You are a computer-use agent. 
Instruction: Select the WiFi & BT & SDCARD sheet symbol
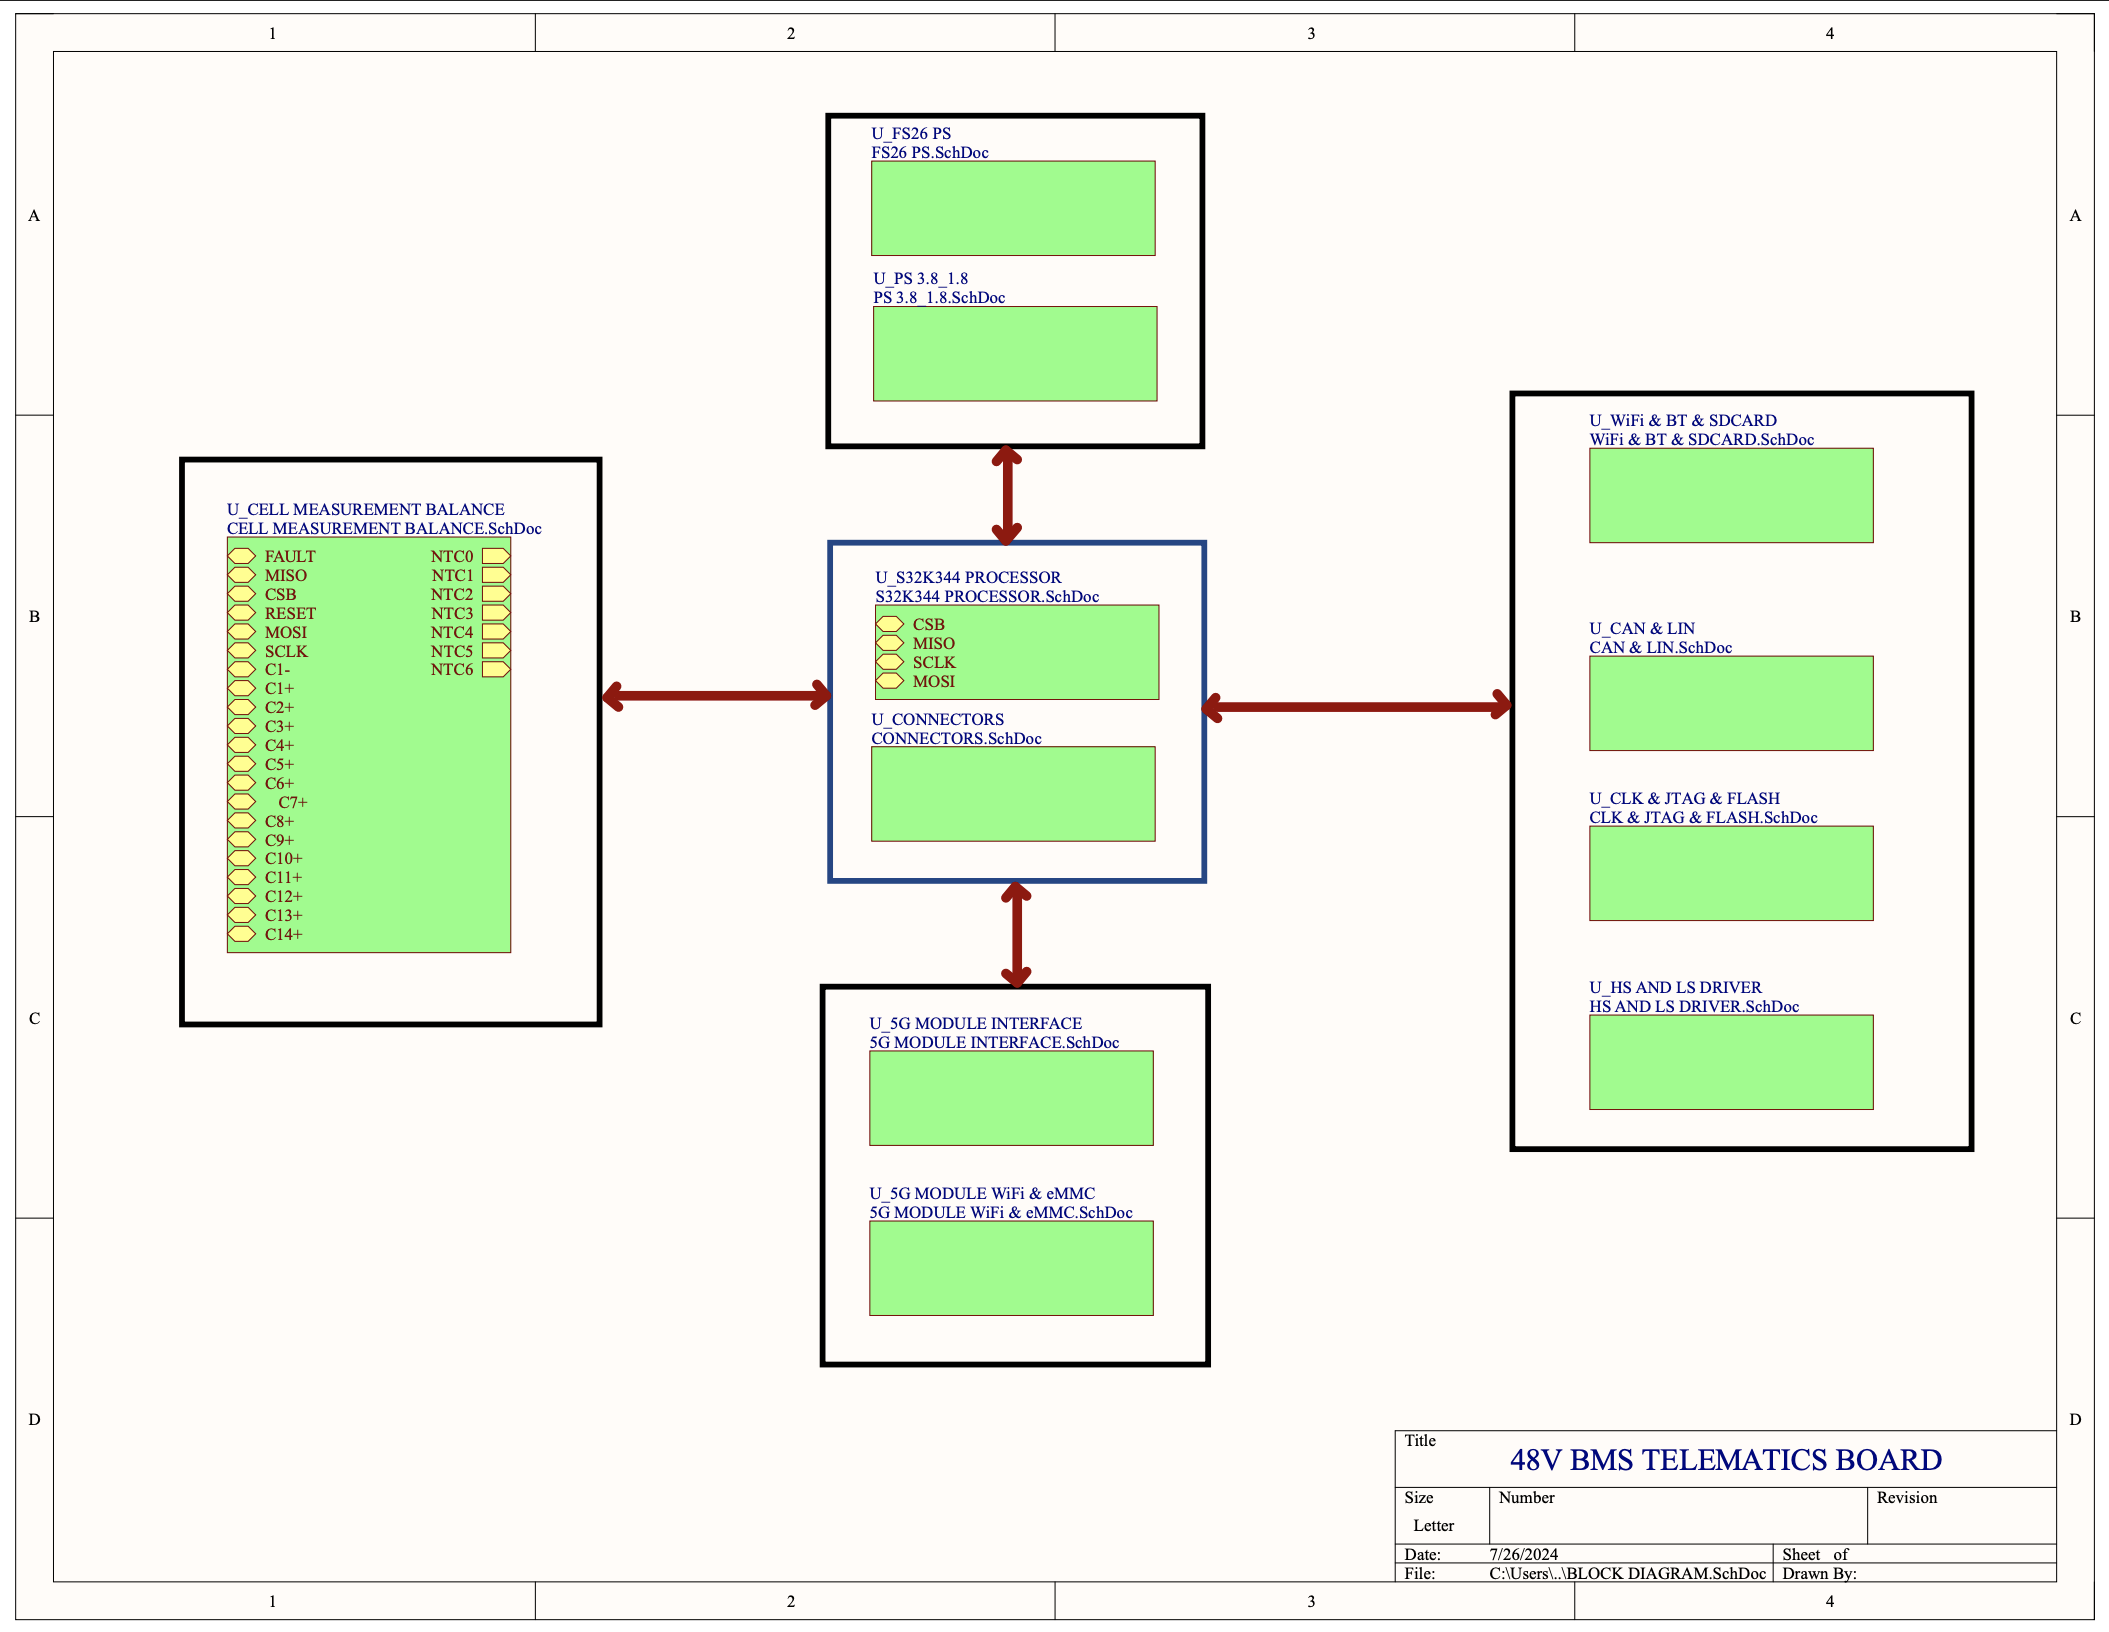coord(1731,495)
